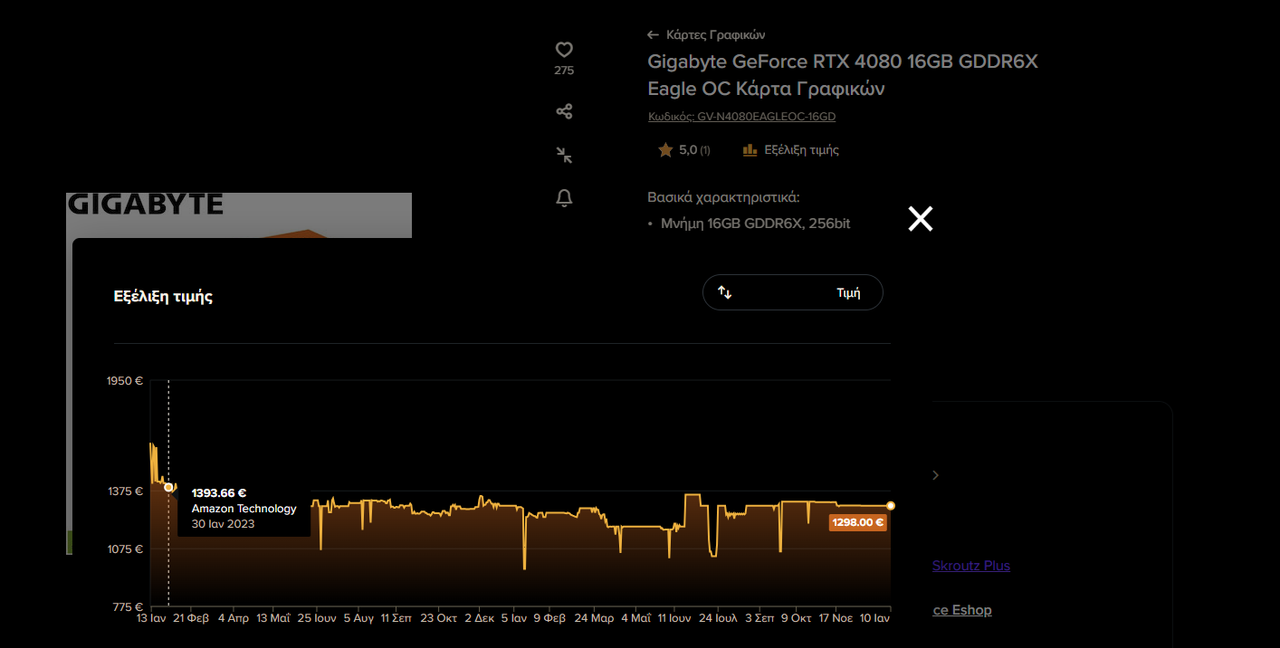Go back via arrow next to Κάρτες Γραφικών
This screenshot has width=1280, height=648.
[653, 35]
